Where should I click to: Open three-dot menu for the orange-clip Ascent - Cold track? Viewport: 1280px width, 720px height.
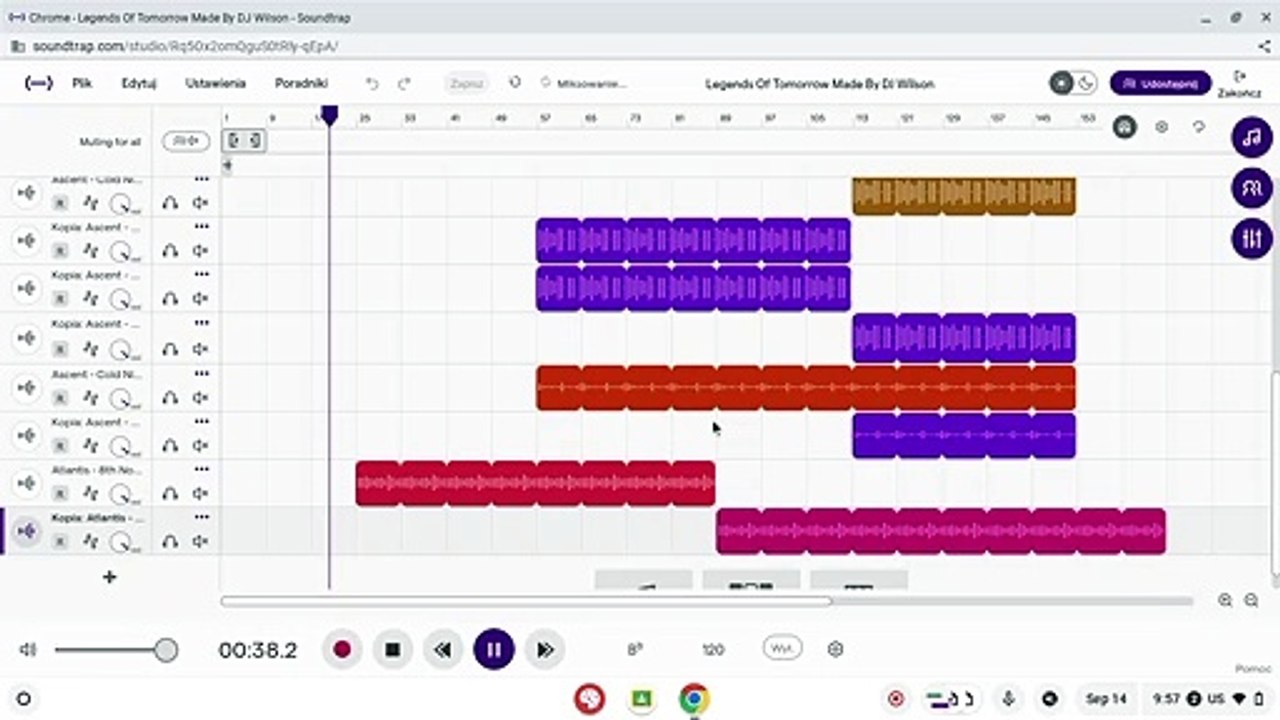coord(202,373)
